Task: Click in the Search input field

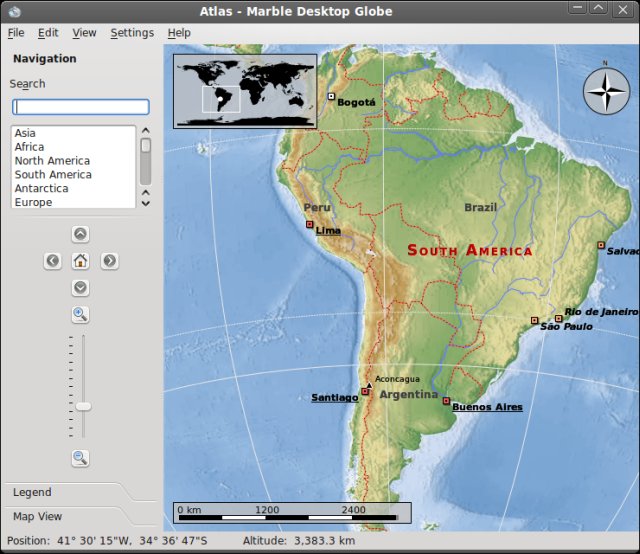Action: 81,107
